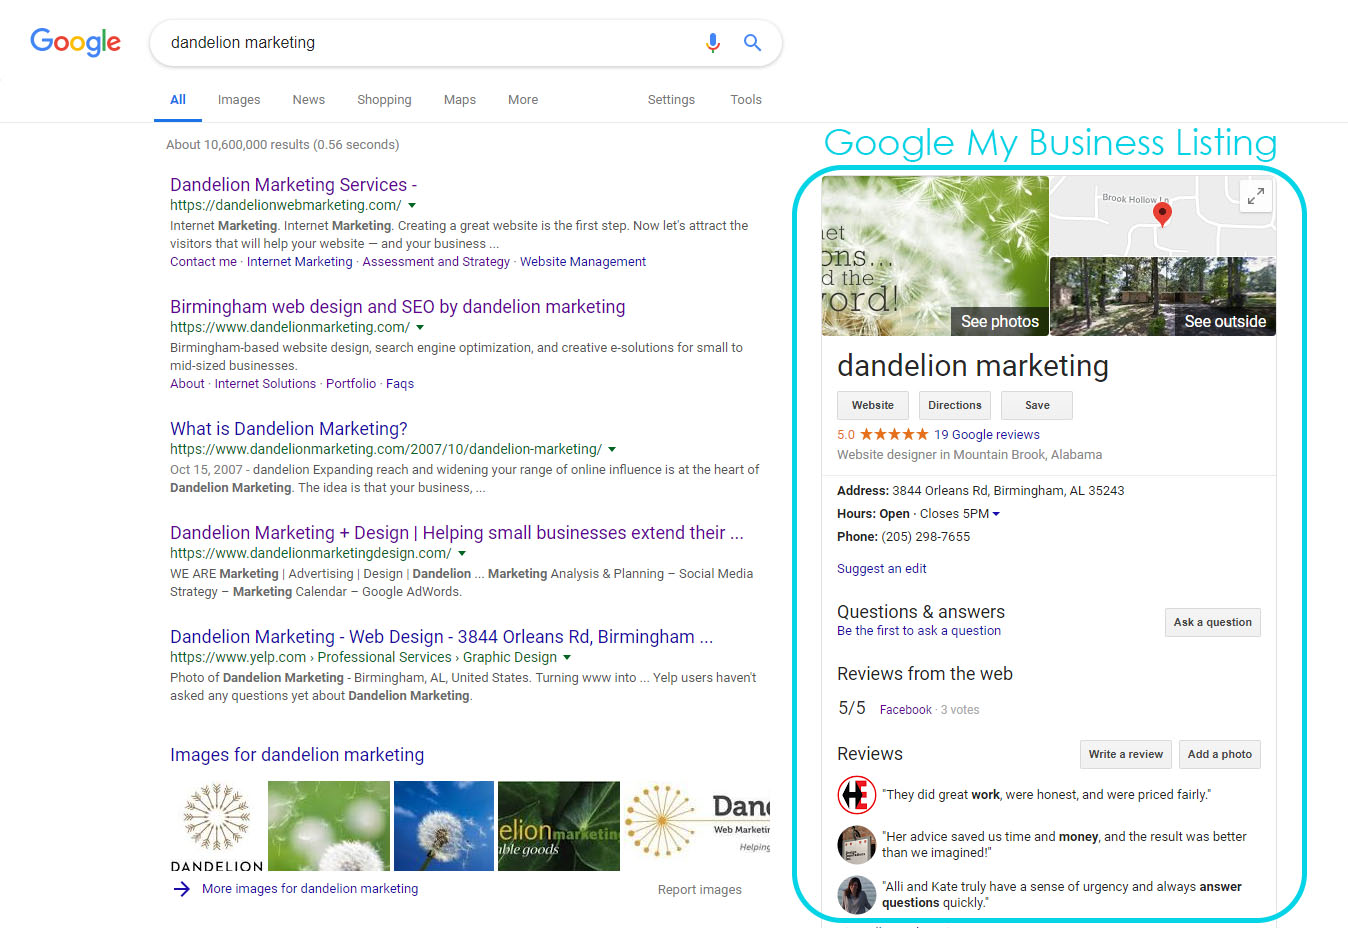Screen dimensions: 1348x928
Task: Open See outside street view photo
Action: [x=1225, y=321]
